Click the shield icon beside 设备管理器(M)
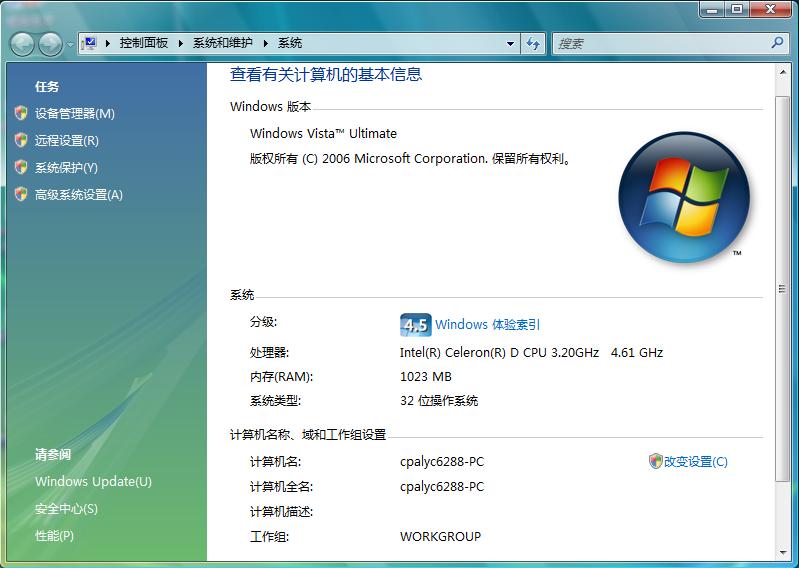This screenshot has width=799, height=568. [21, 113]
